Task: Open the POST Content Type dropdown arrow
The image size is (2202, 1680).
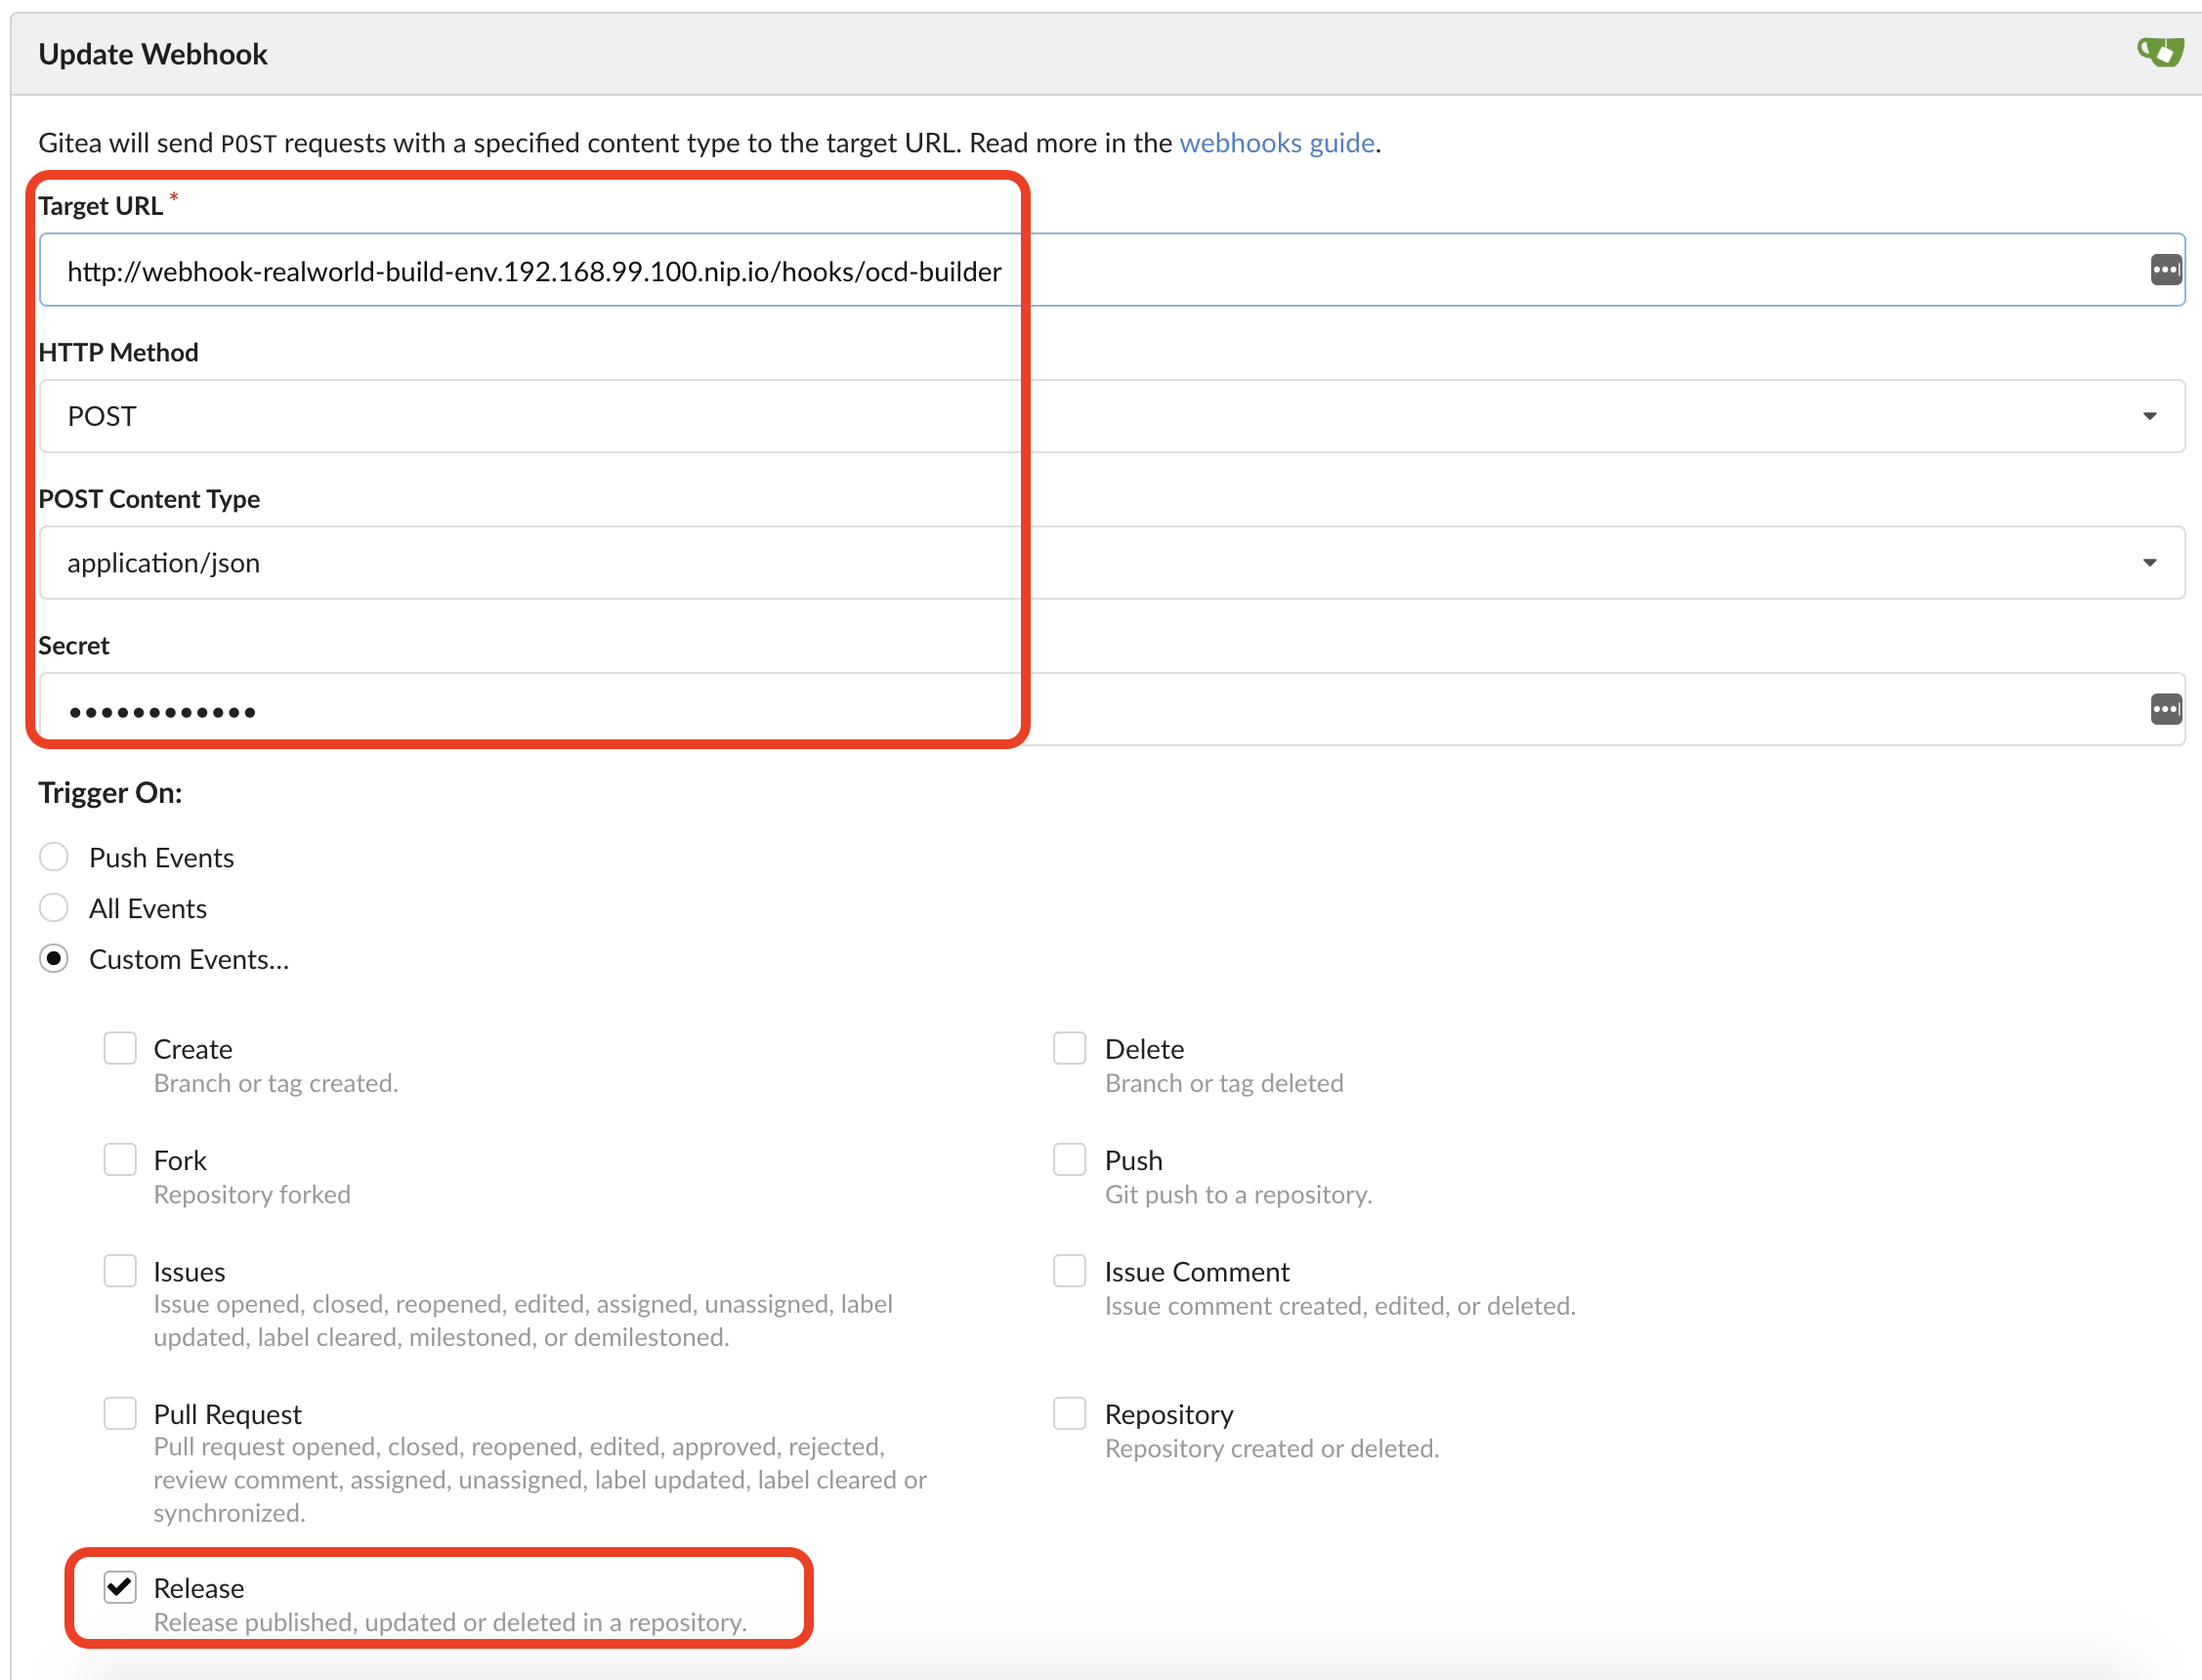Action: click(2149, 563)
